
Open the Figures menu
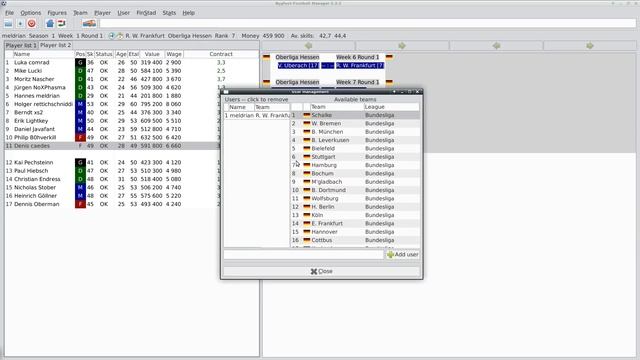coord(57,13)
